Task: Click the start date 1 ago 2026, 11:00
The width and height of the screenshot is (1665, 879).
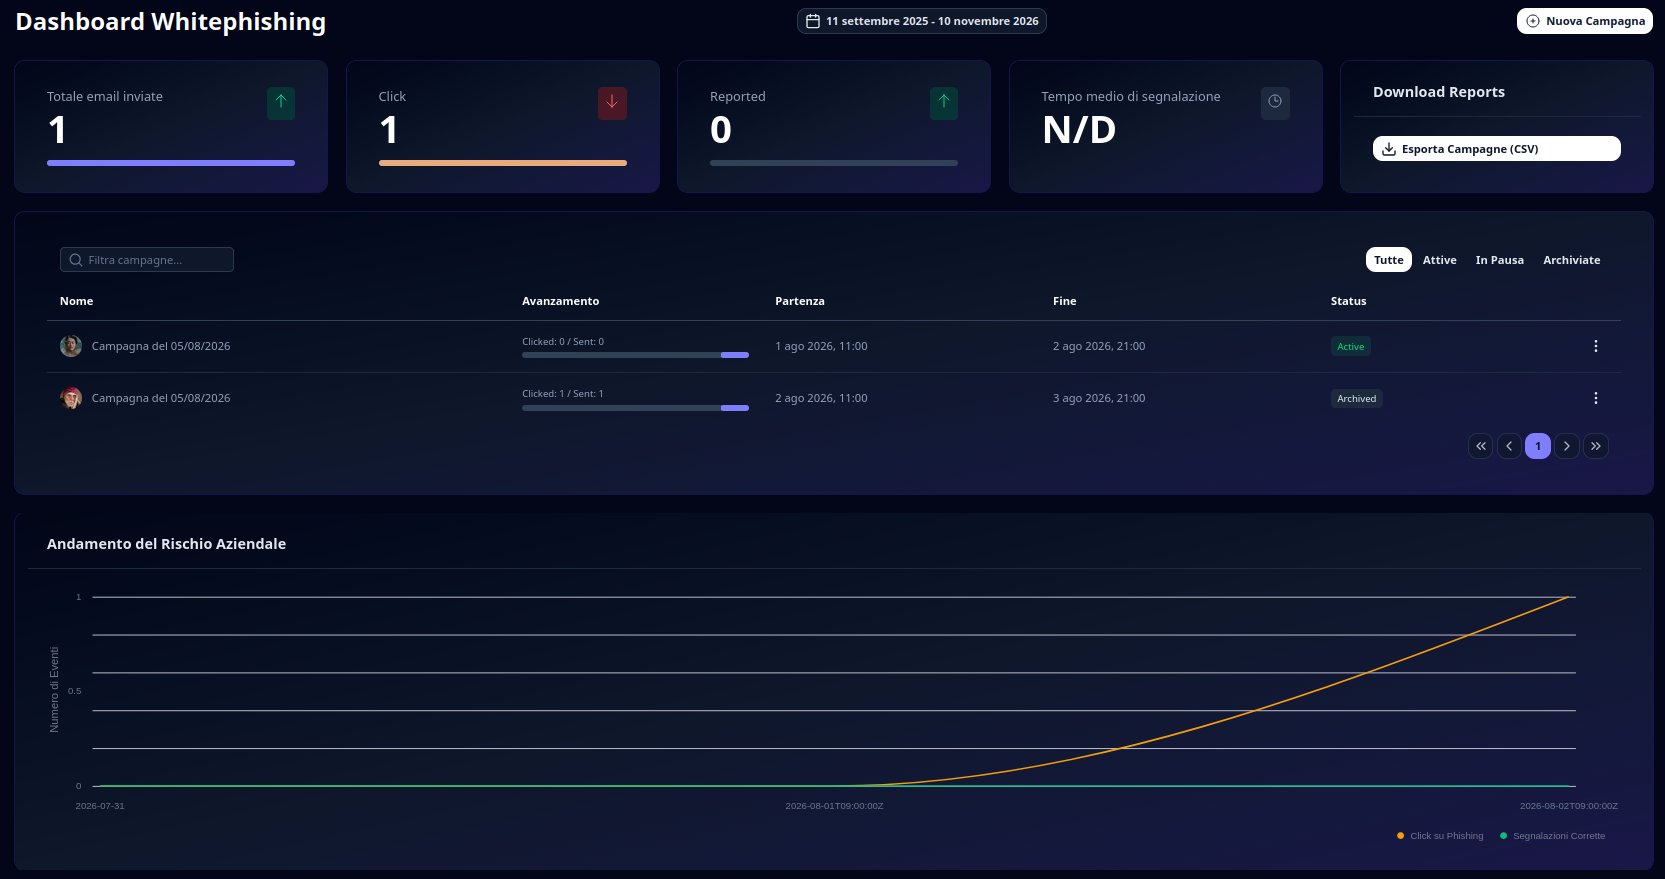Action: click(x=822, y=346)
